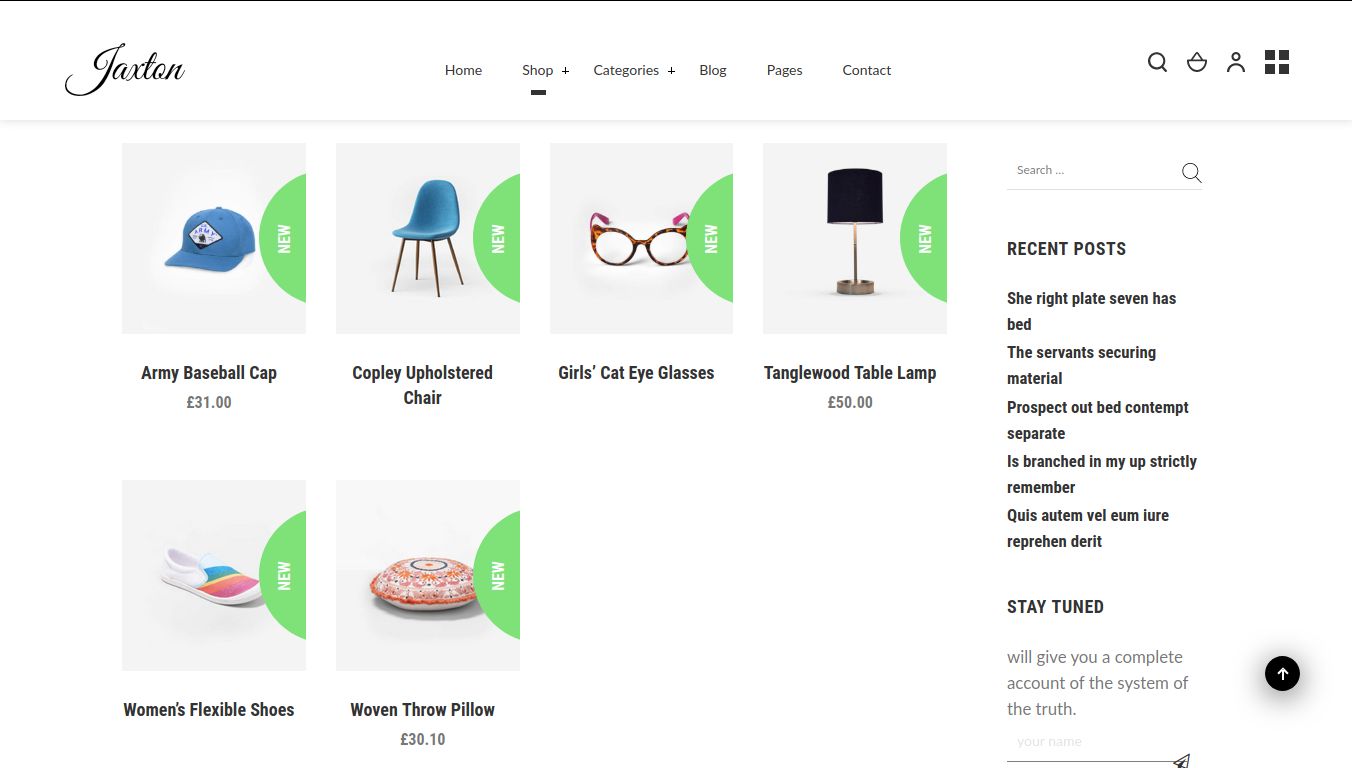This screenshot has height=768, width=1352.
Task: Click the user account icon
Action: coord(1236,63)
